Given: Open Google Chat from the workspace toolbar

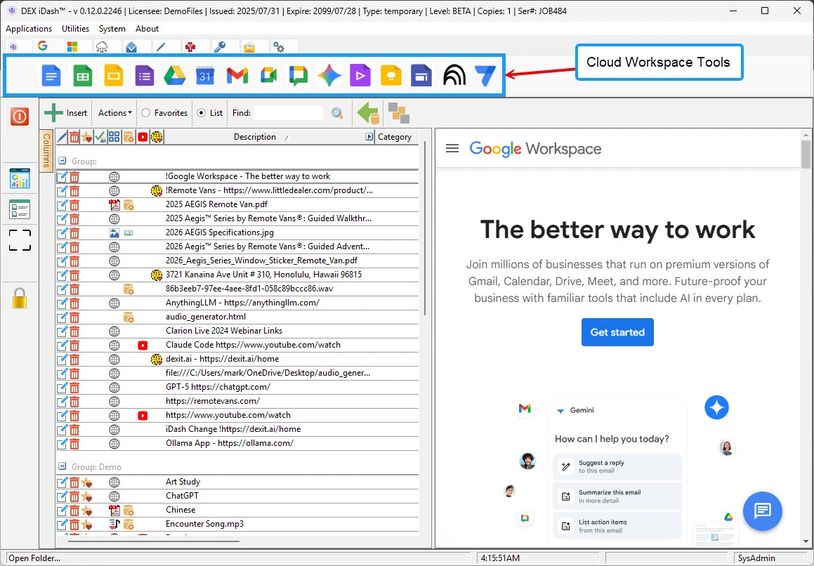Looking at the screenshot, I should tap(298, 76).
